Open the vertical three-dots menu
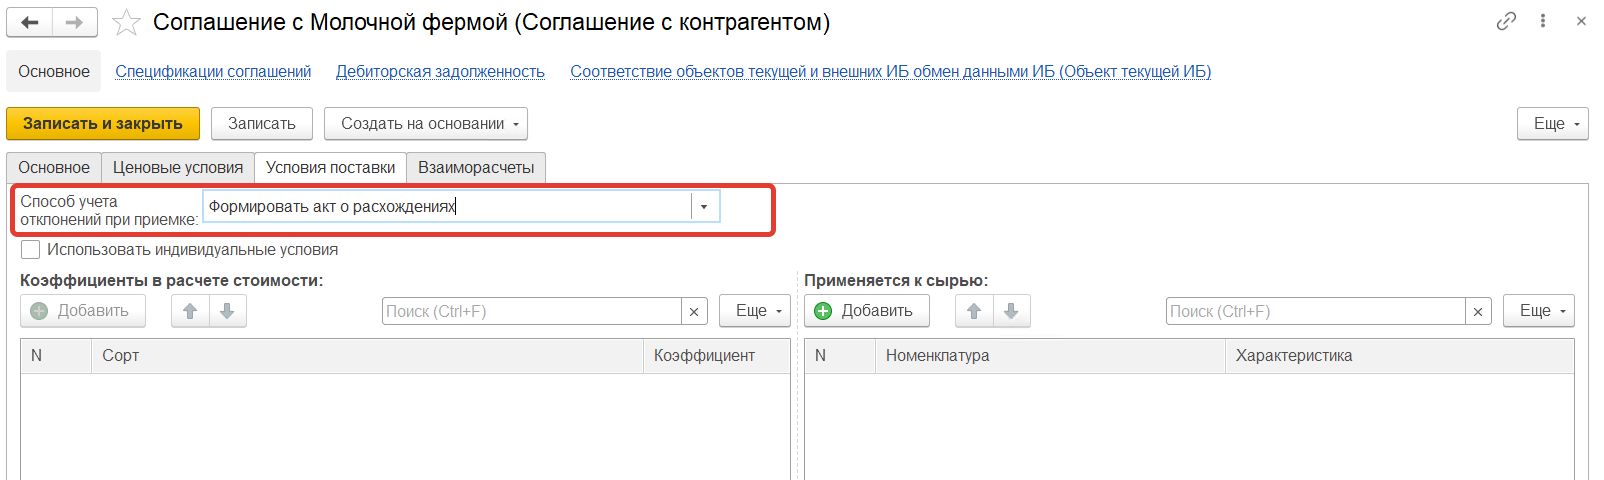1604x480 pixels. click(x=1543, y=21)
